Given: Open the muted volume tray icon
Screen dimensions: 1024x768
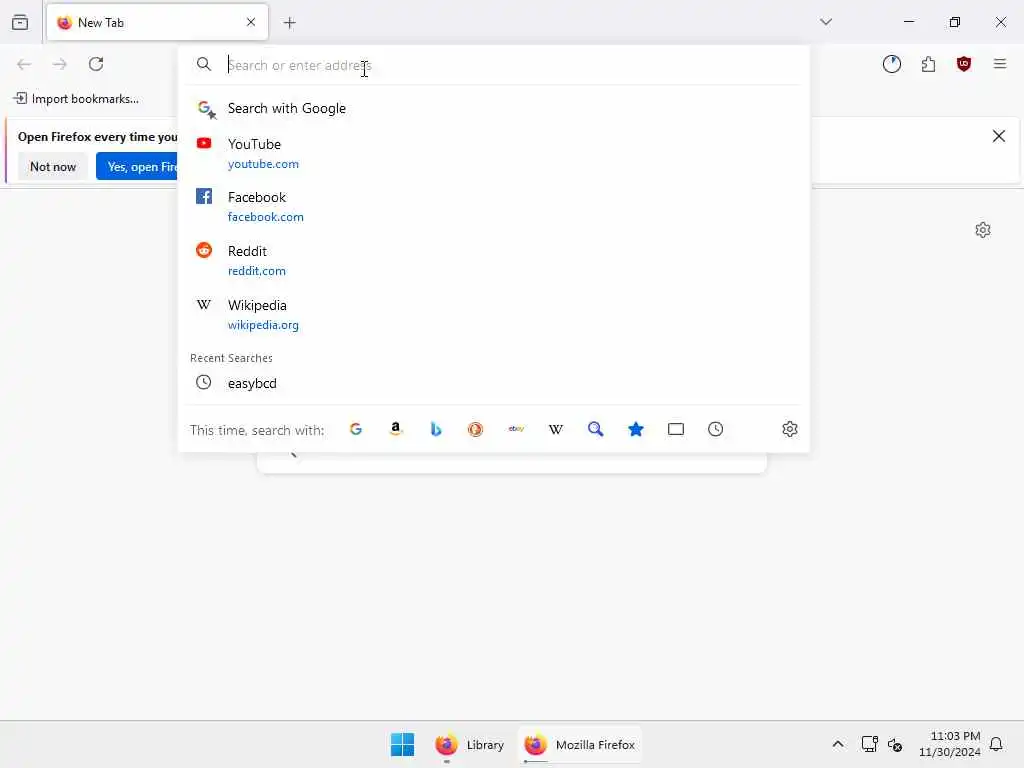Looking at the screenshot, I should (895, 744).
